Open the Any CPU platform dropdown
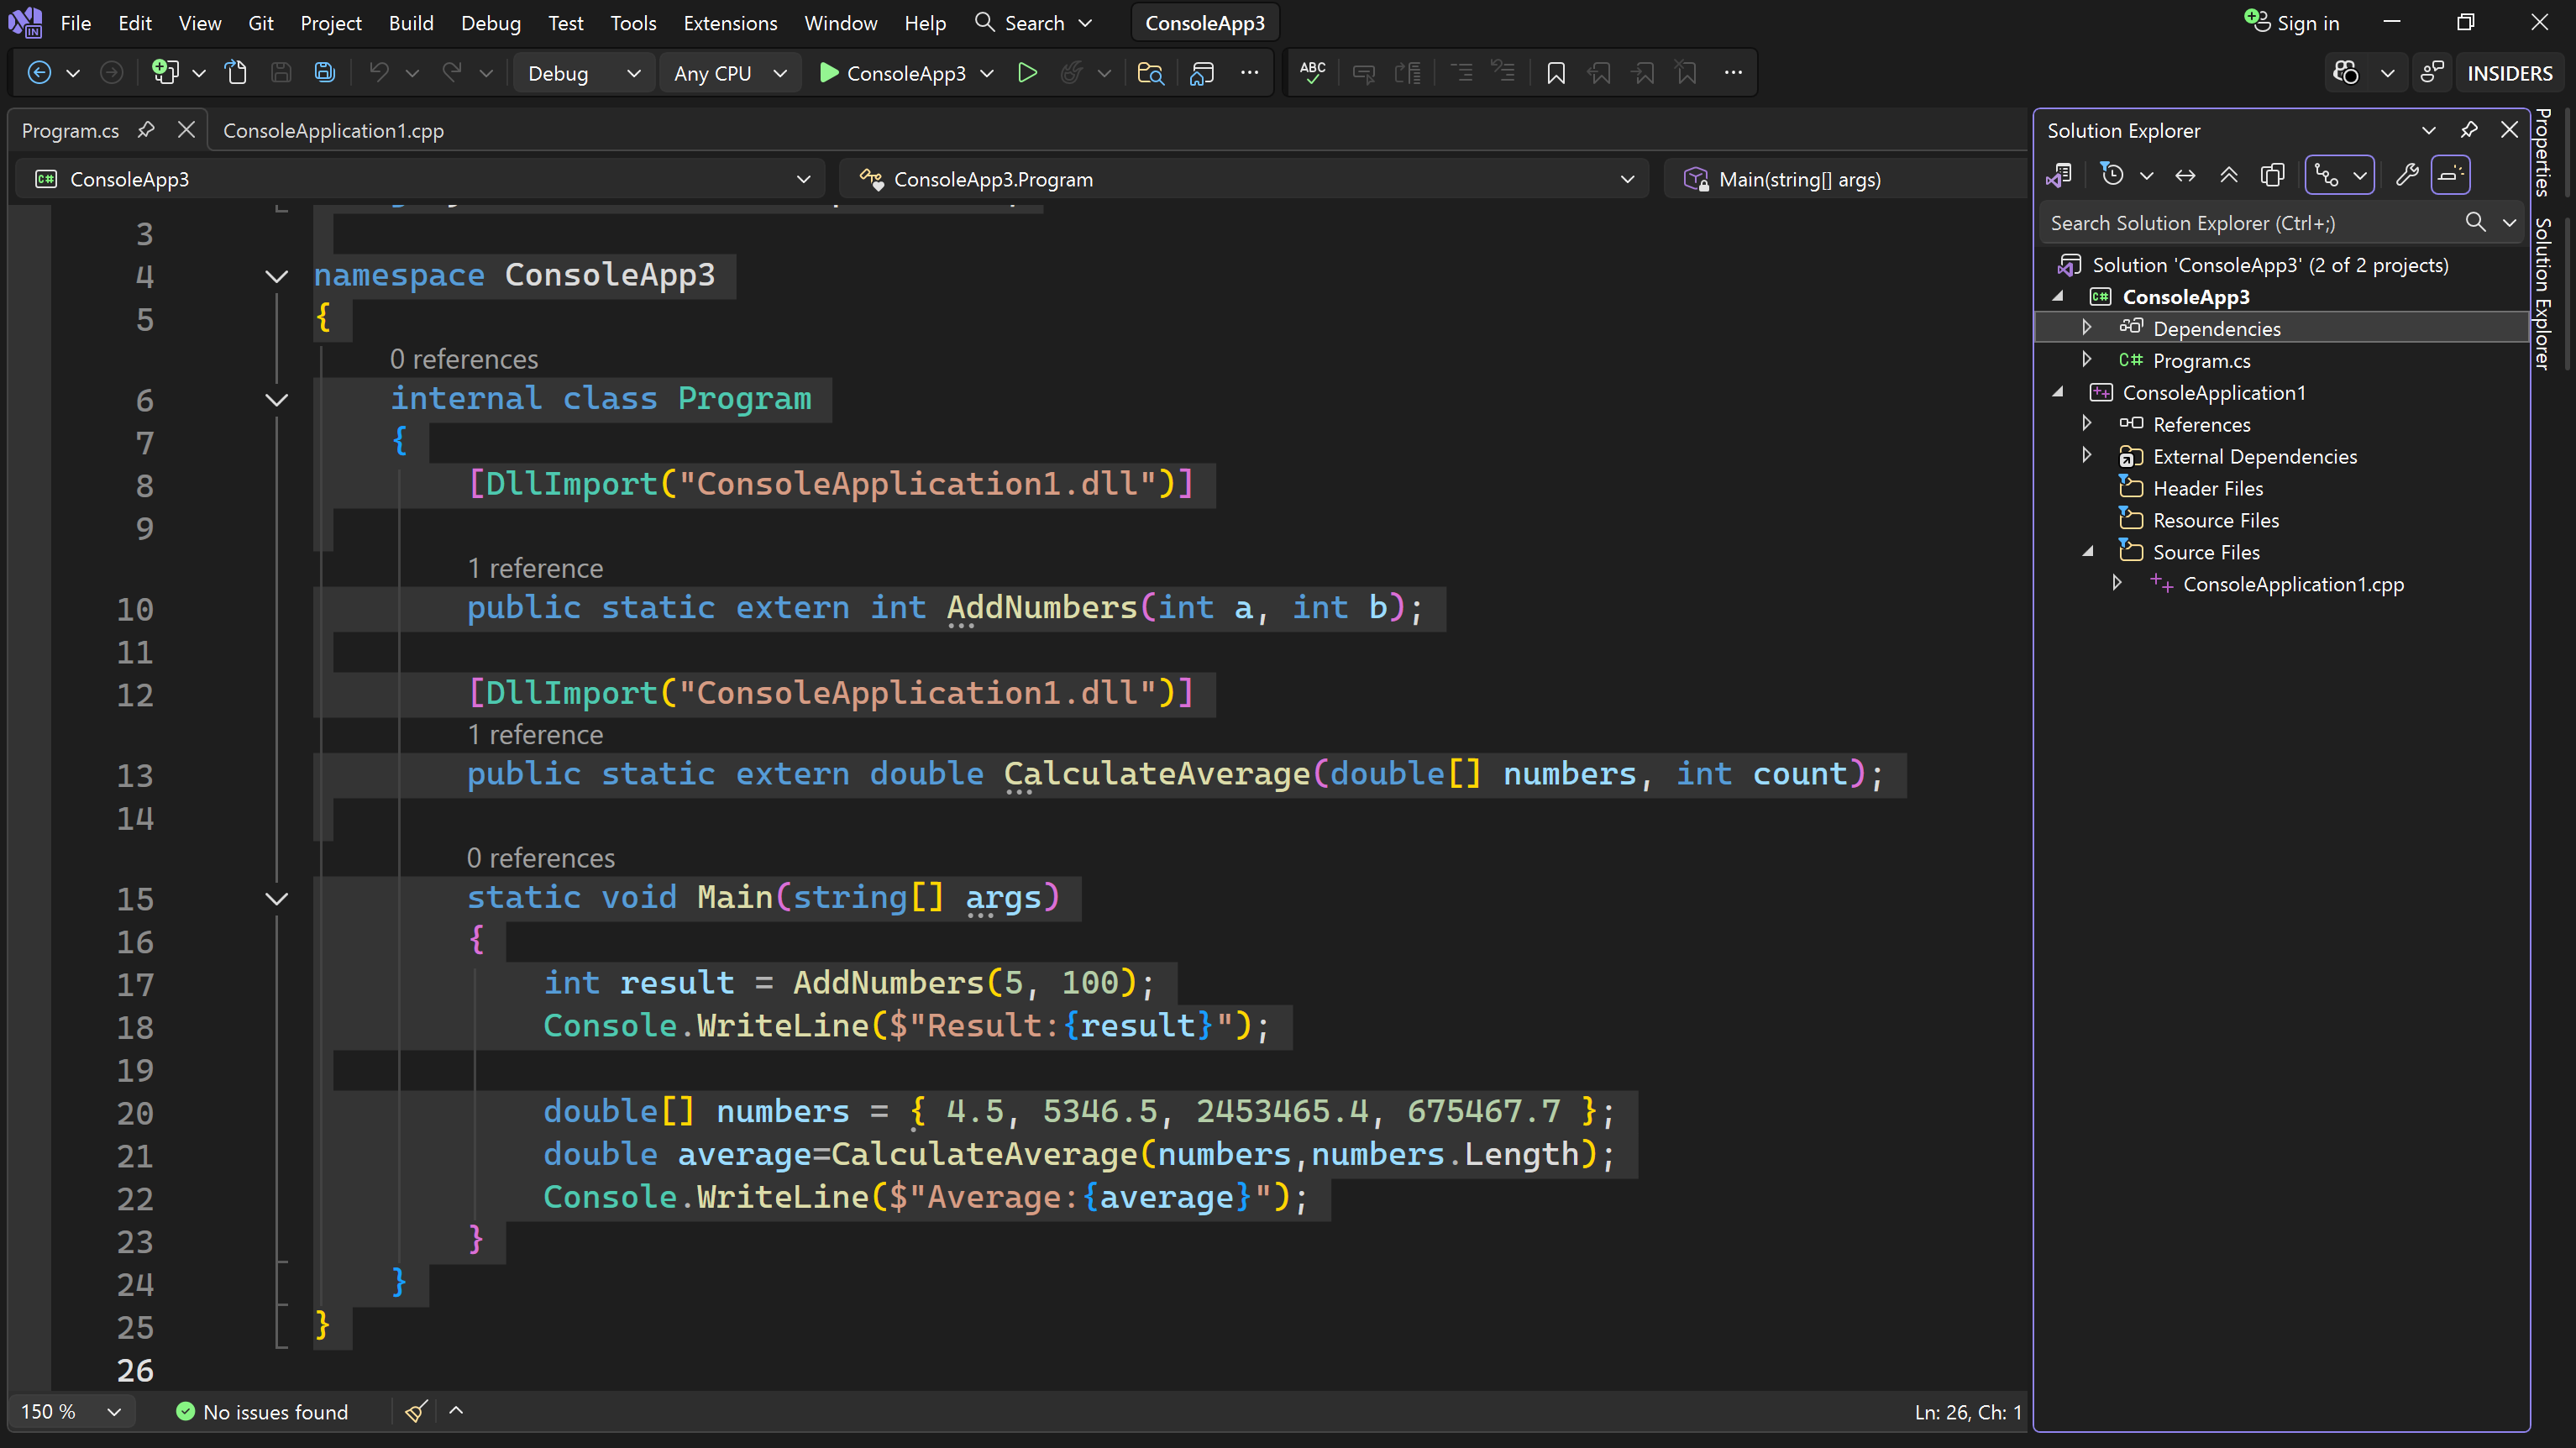This screenshot has width=2576, height=1448. (730, 73)
